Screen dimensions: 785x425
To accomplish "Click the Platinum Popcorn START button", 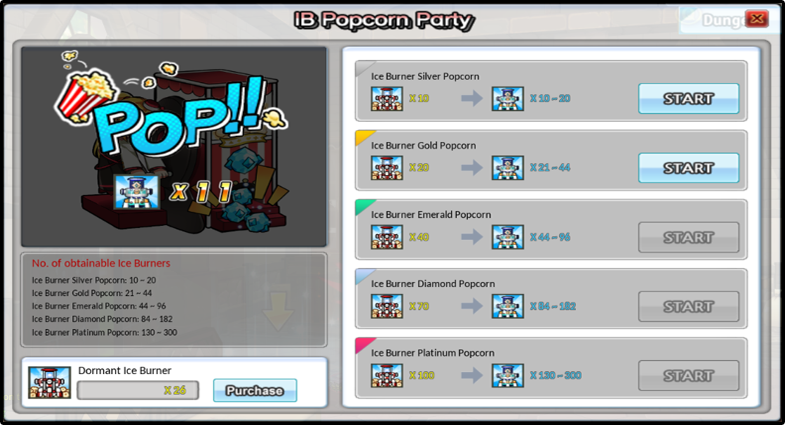I will (688, 375).
